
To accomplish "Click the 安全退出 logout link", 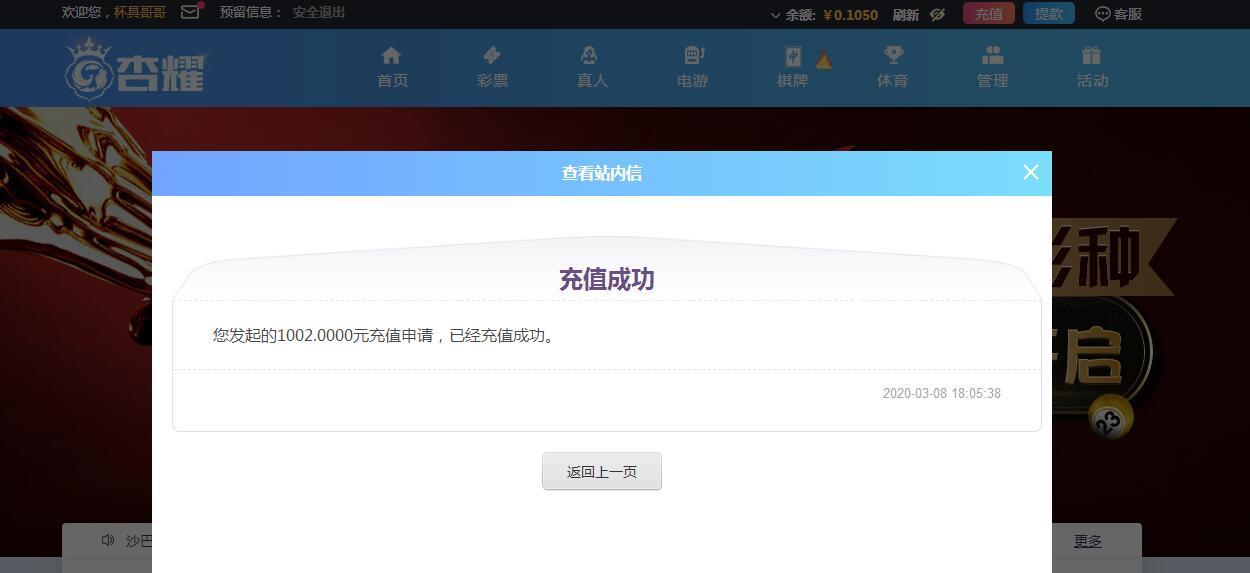I will (x=318, y=13).
